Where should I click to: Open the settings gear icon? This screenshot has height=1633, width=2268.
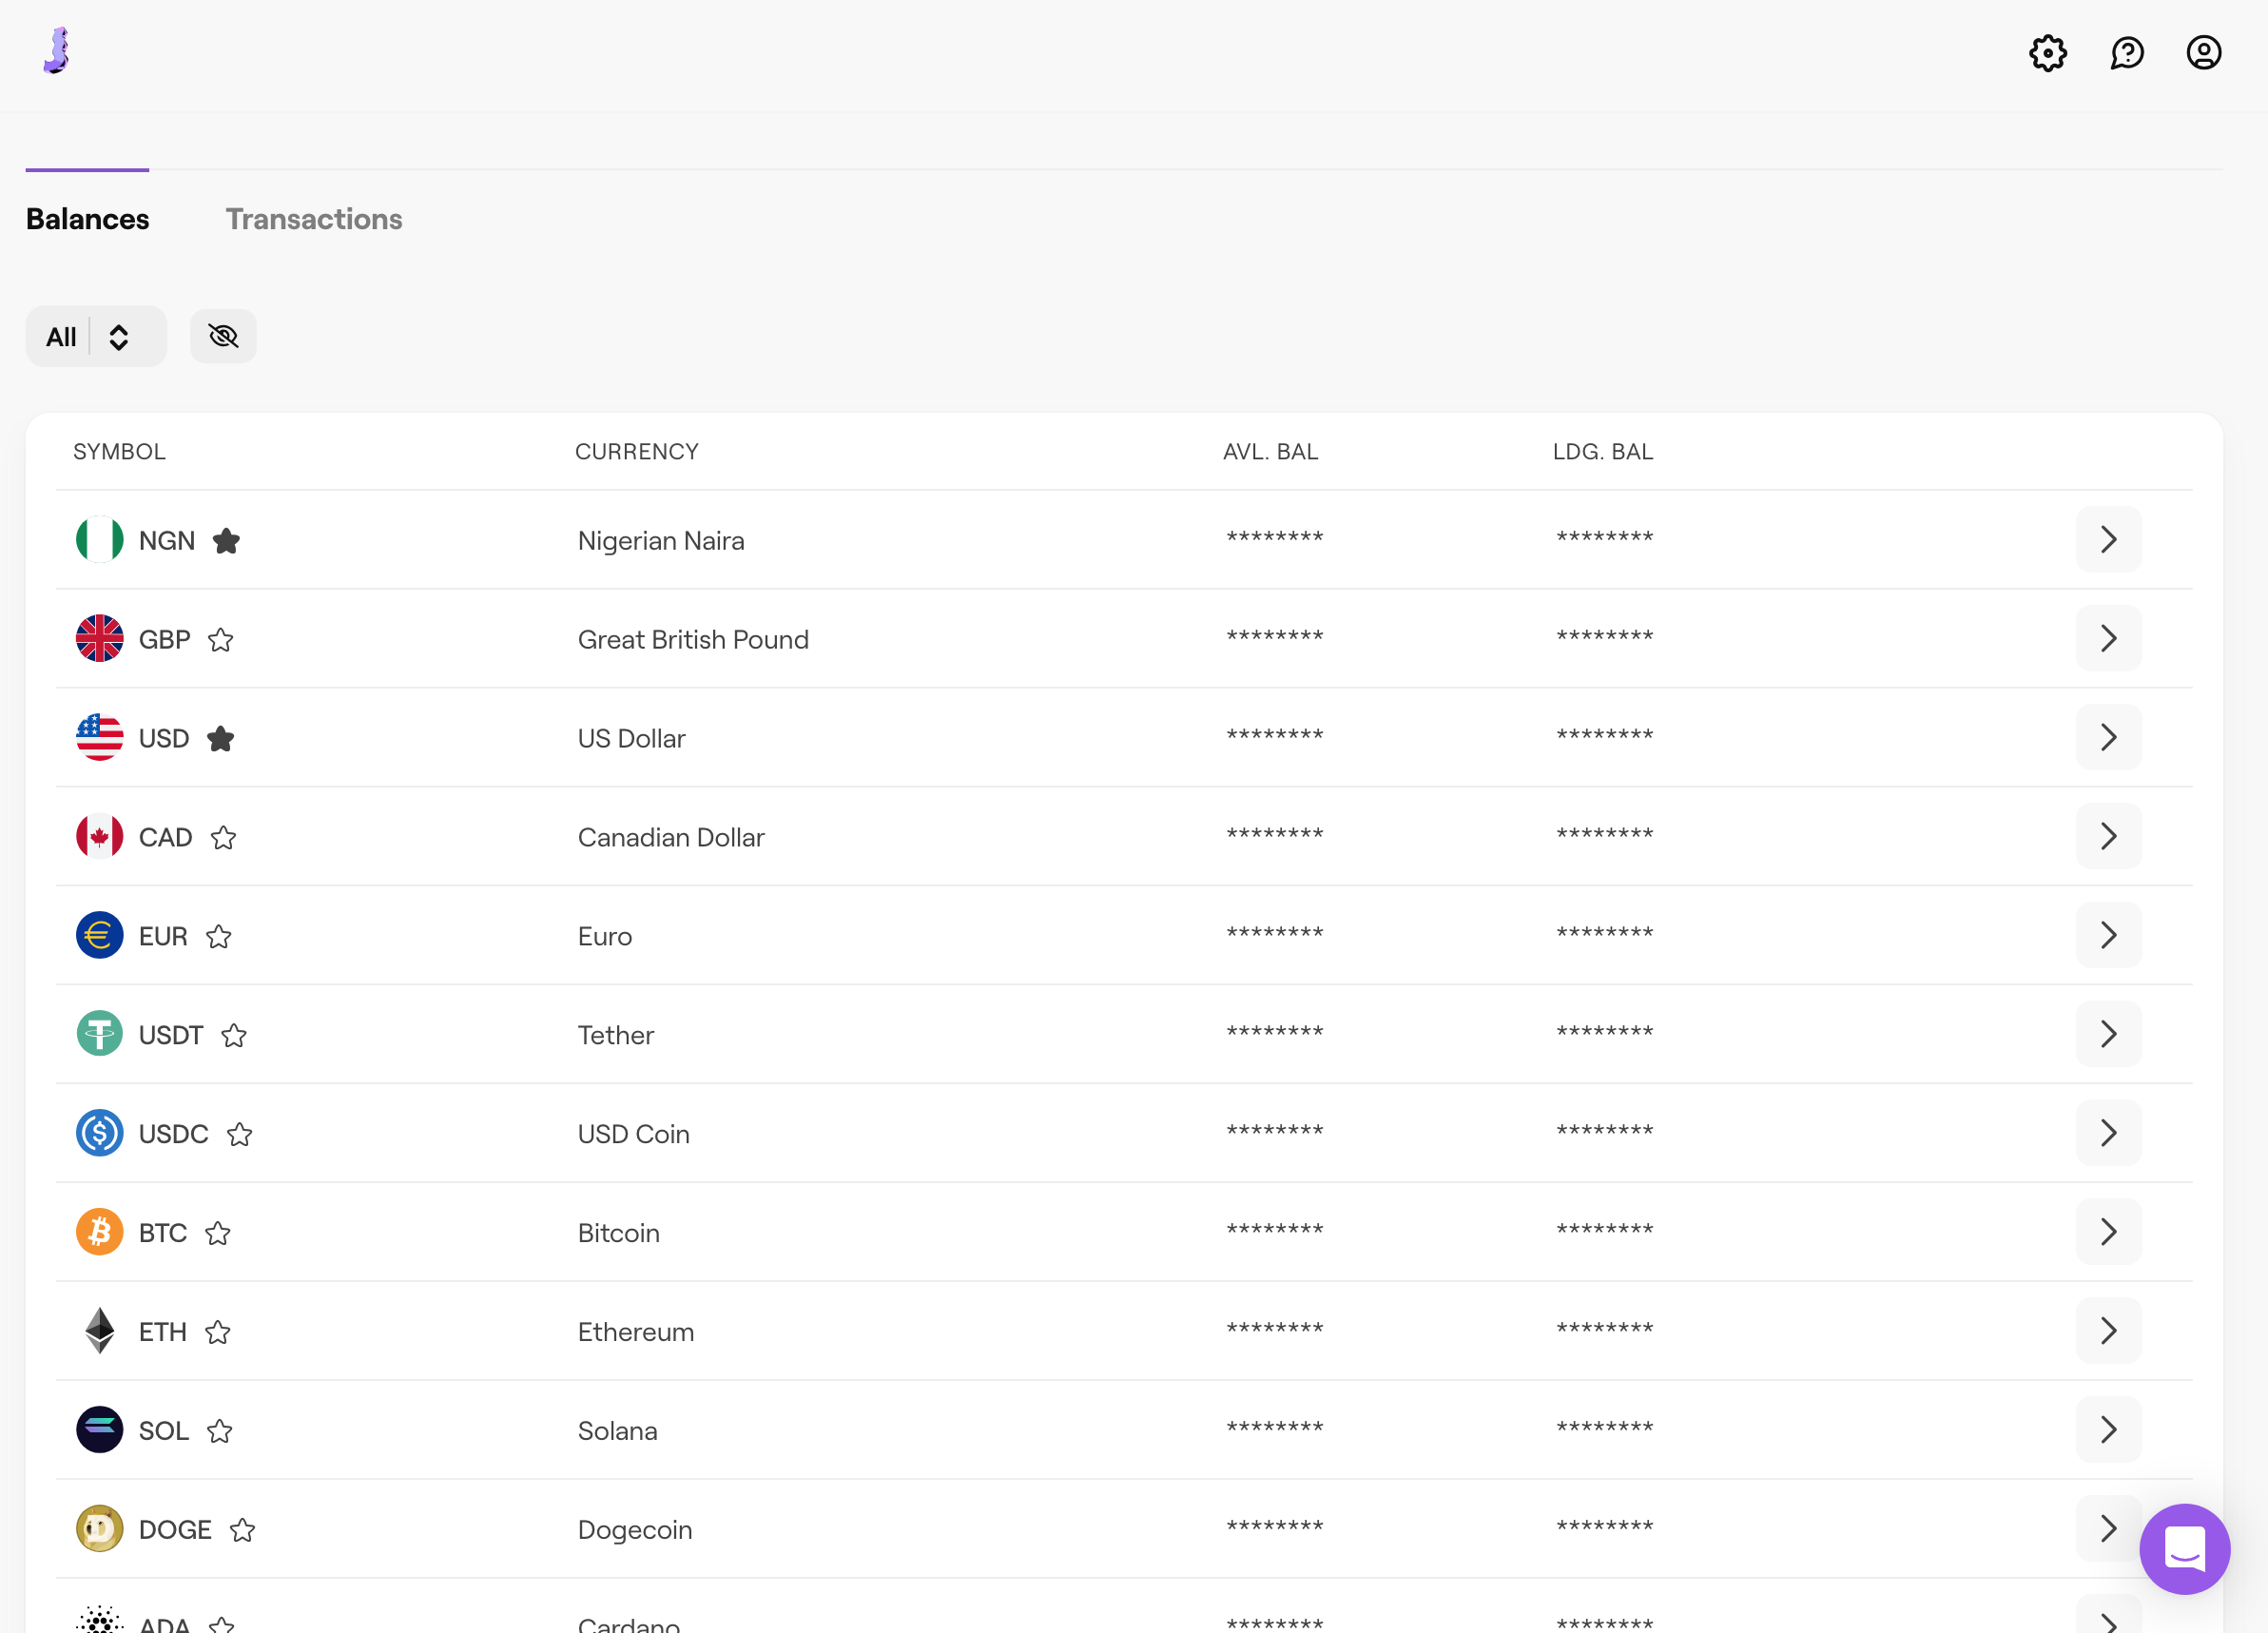pos(2047,53)
